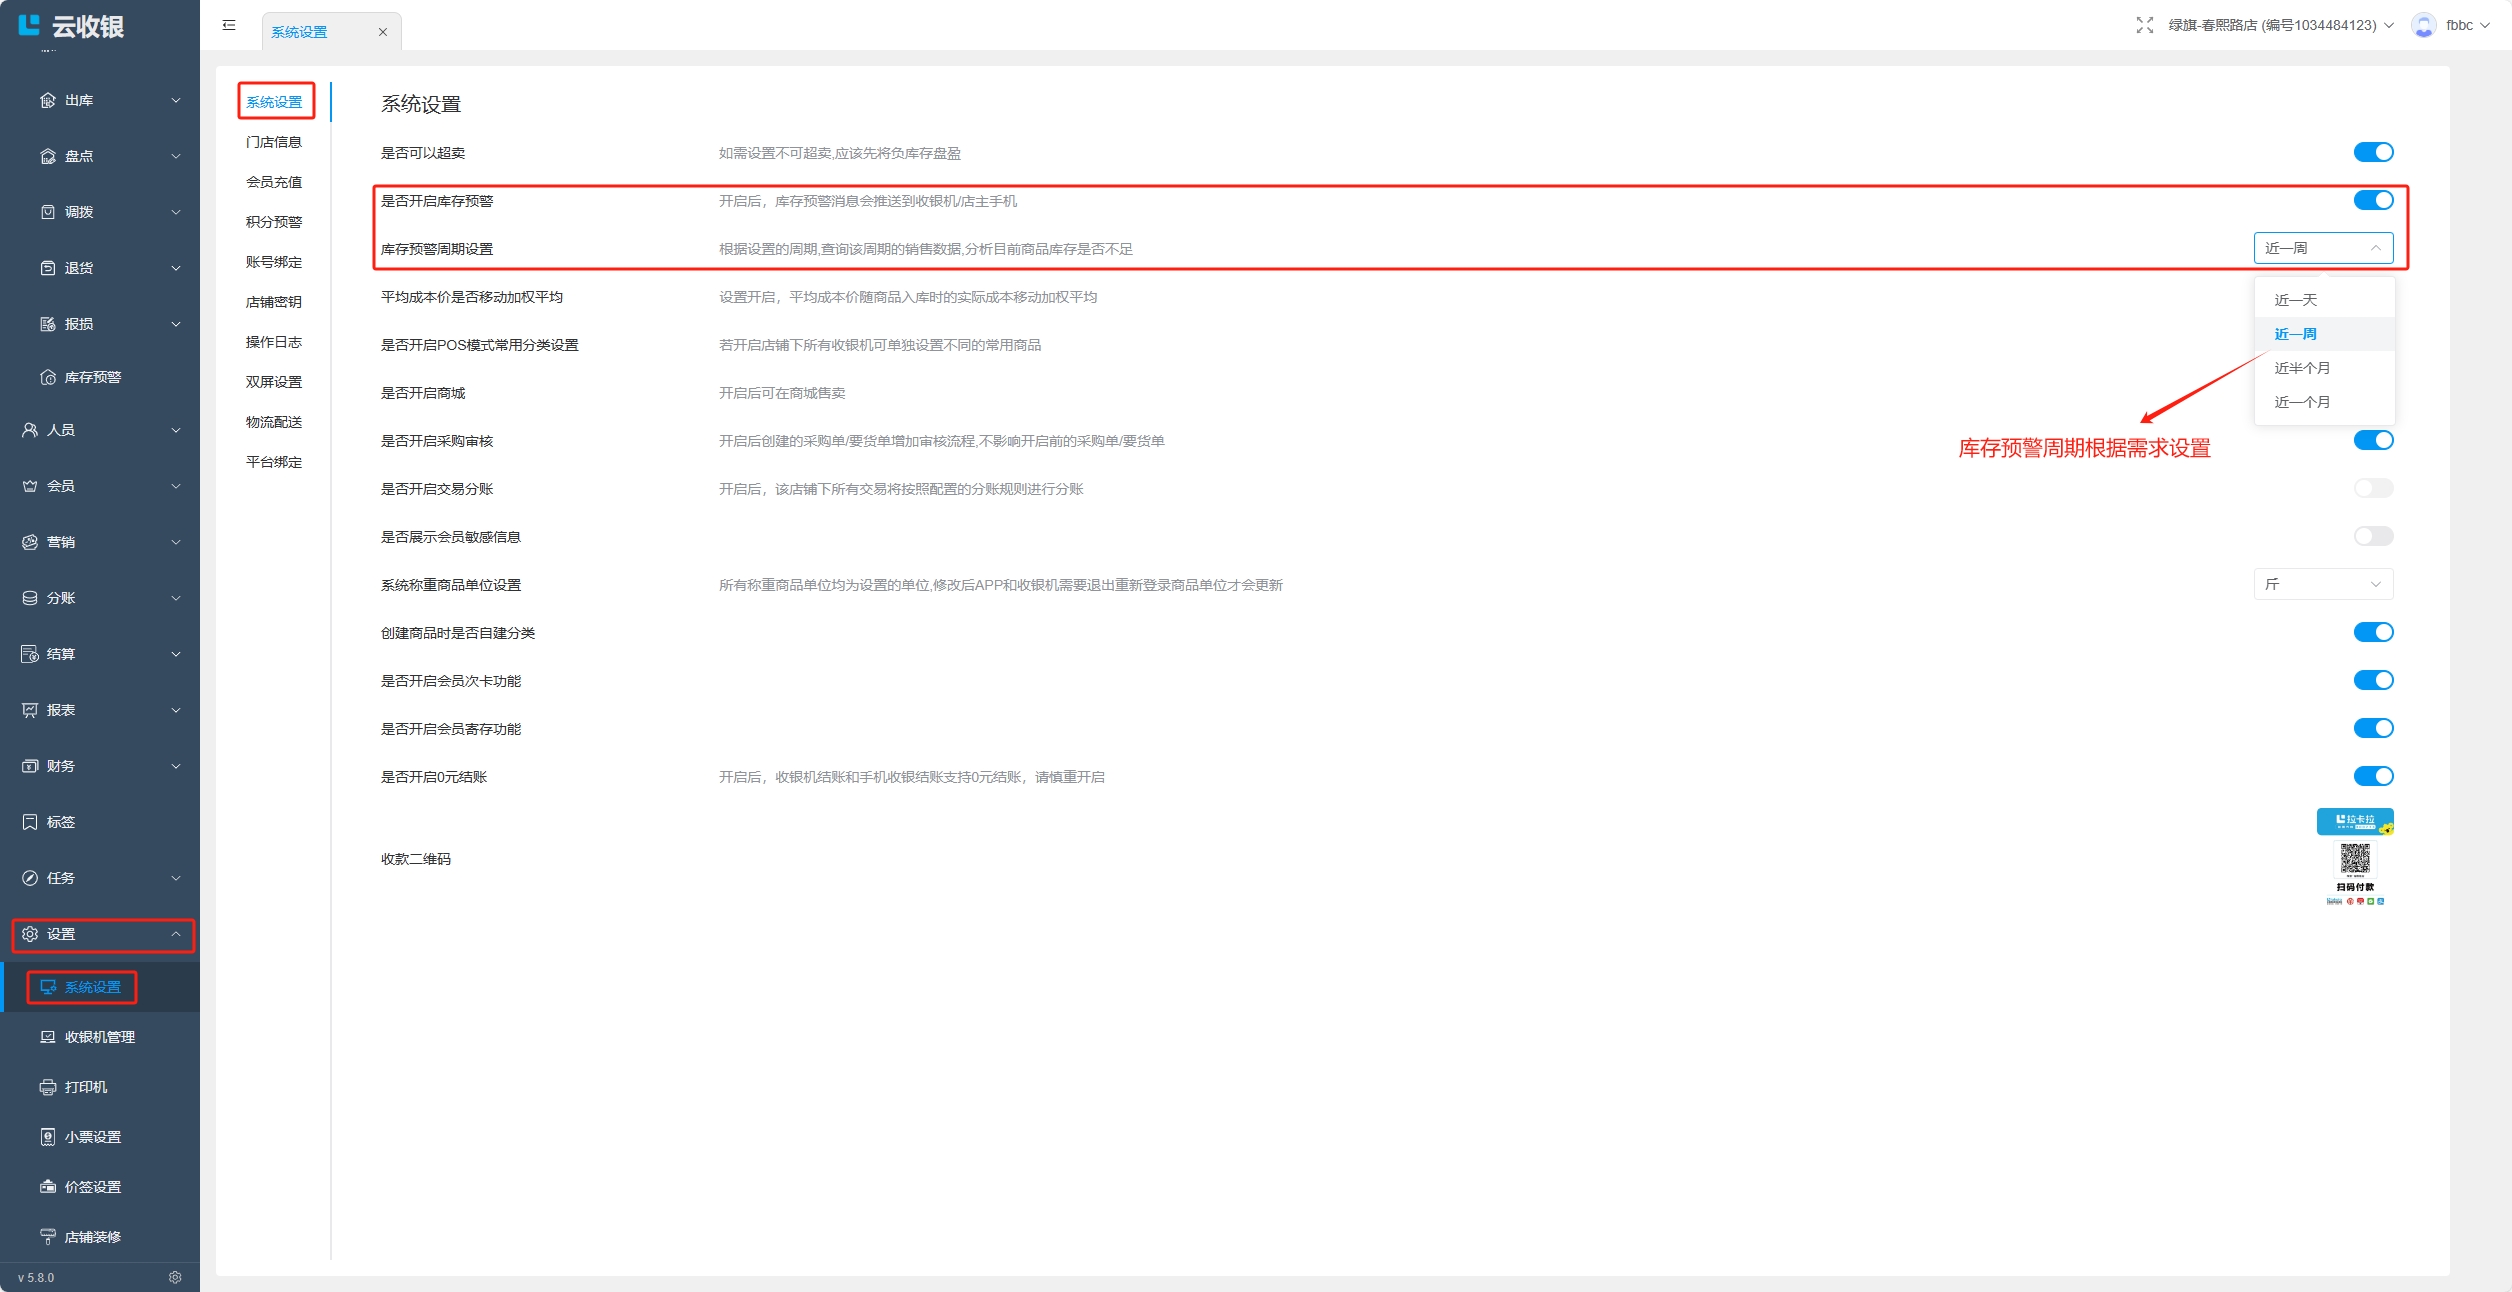This screenshot has width=2512, height=1292.
Task: Click the fbbc user avatar
Action: [2423, 25]
